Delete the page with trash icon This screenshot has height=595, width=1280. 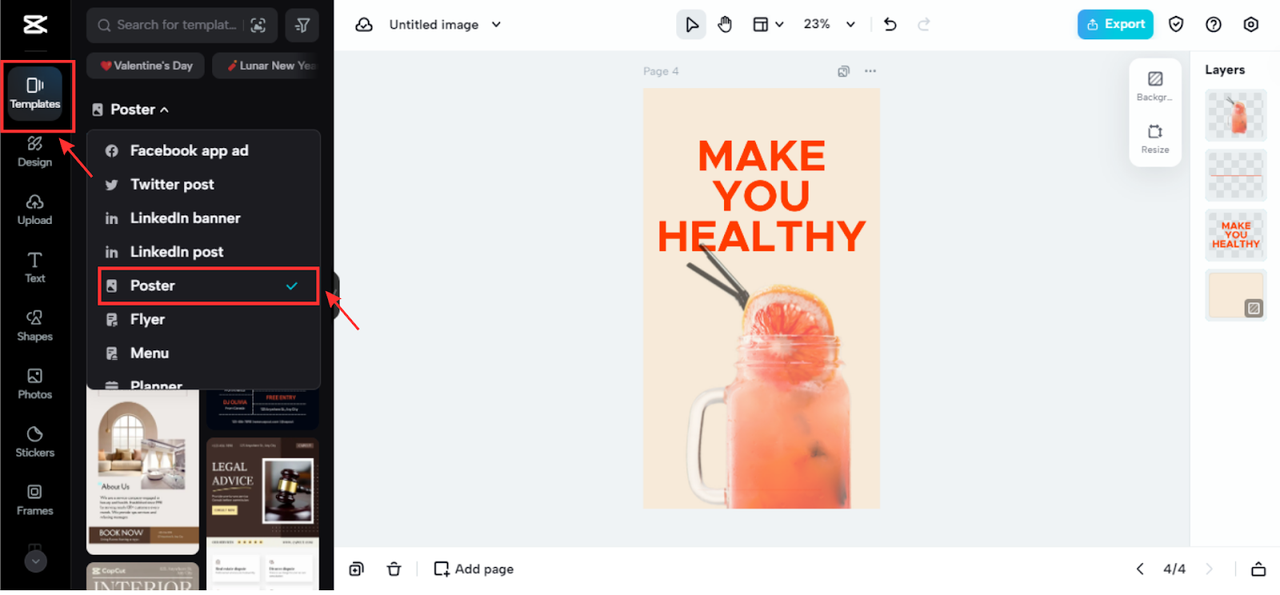click(x=394, y=569)
